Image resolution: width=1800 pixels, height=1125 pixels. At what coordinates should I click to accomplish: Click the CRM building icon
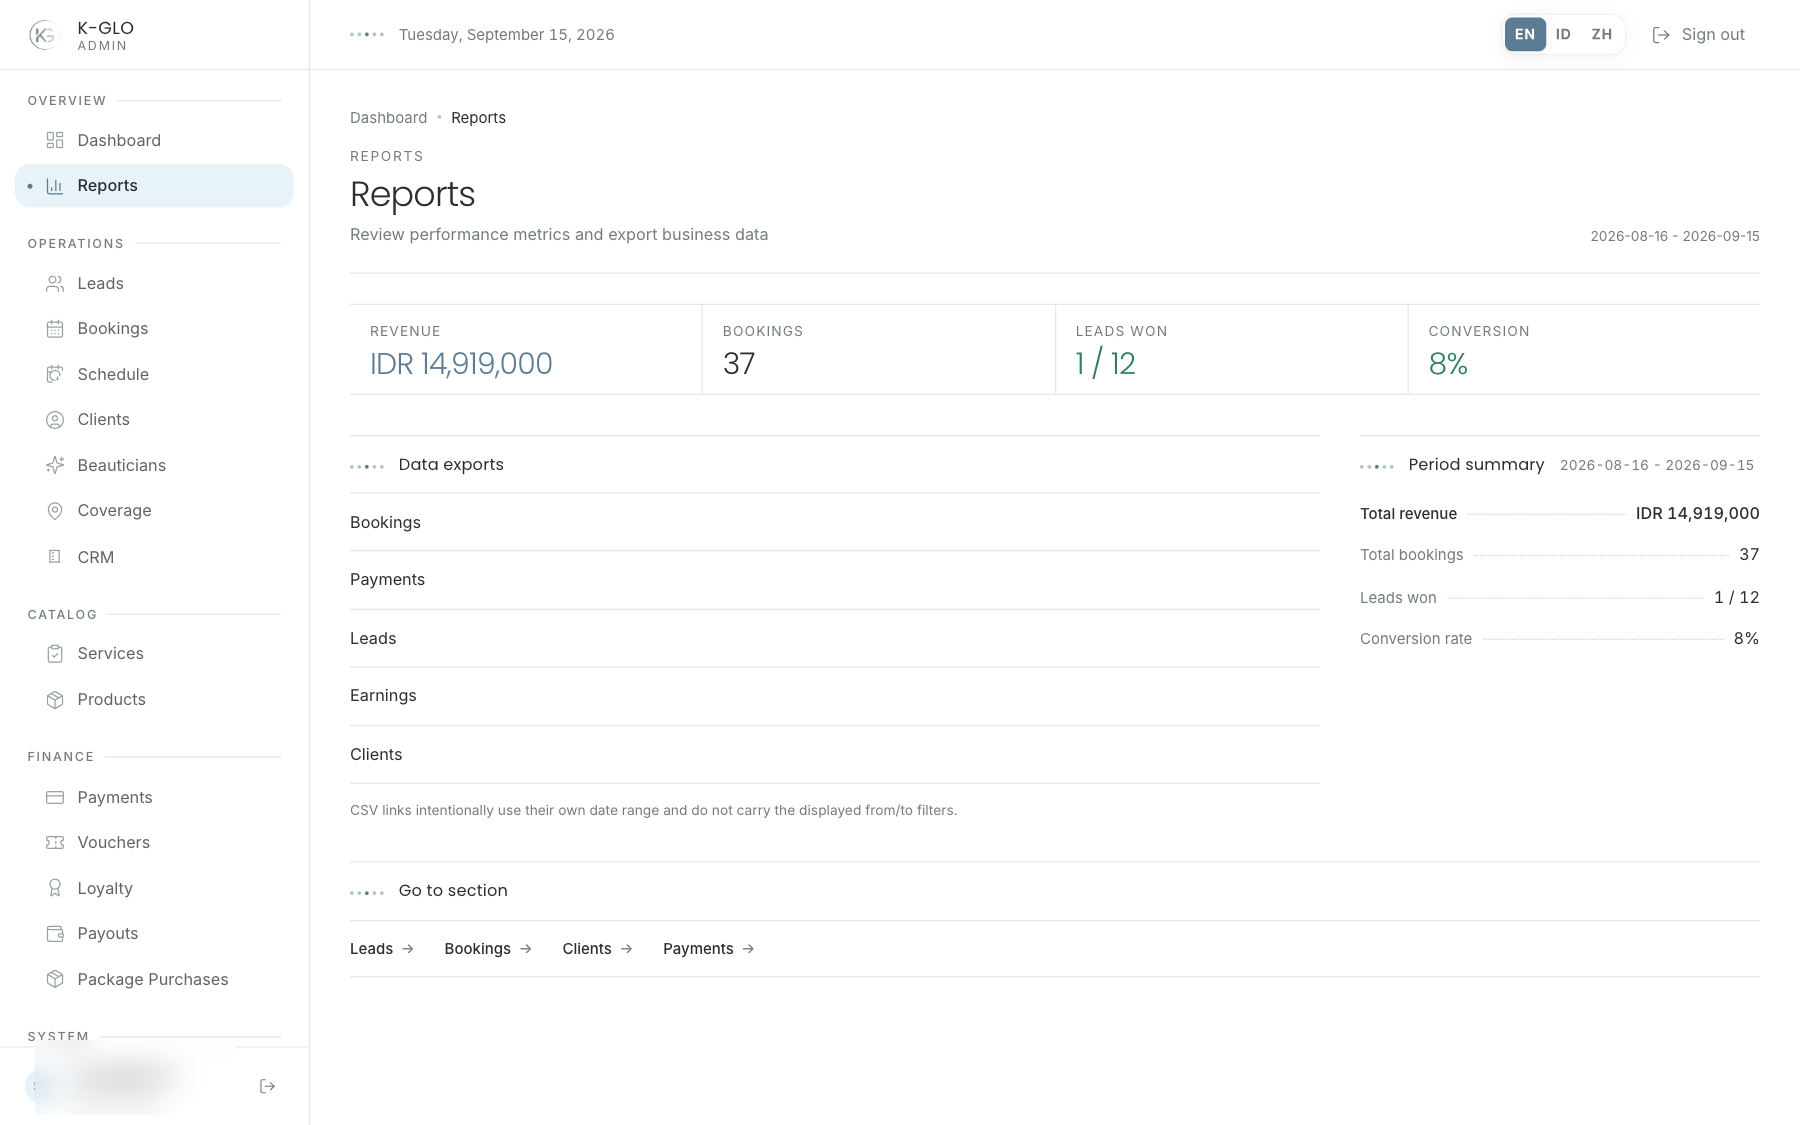(55, 557)
